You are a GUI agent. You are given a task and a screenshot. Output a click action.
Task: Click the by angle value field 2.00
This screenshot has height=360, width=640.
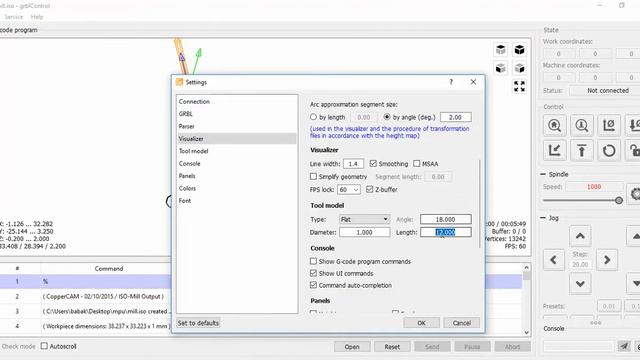click(456, 117)
